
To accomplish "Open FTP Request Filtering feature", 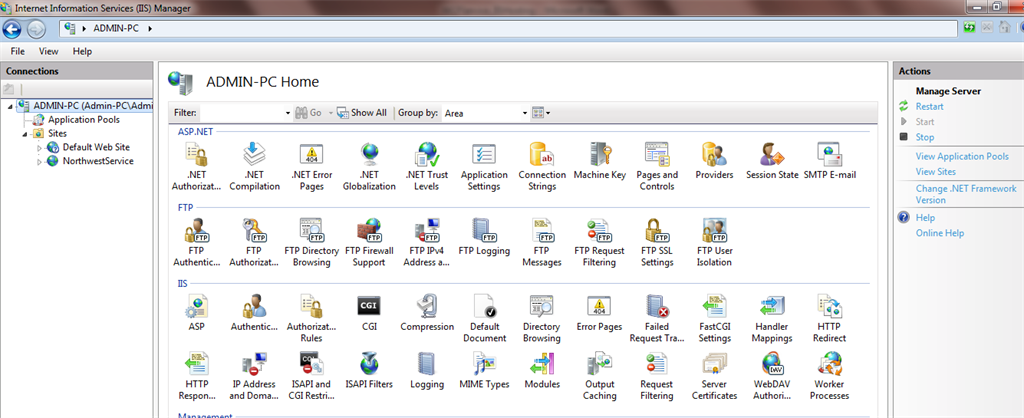I will click(x=600, y=242).
